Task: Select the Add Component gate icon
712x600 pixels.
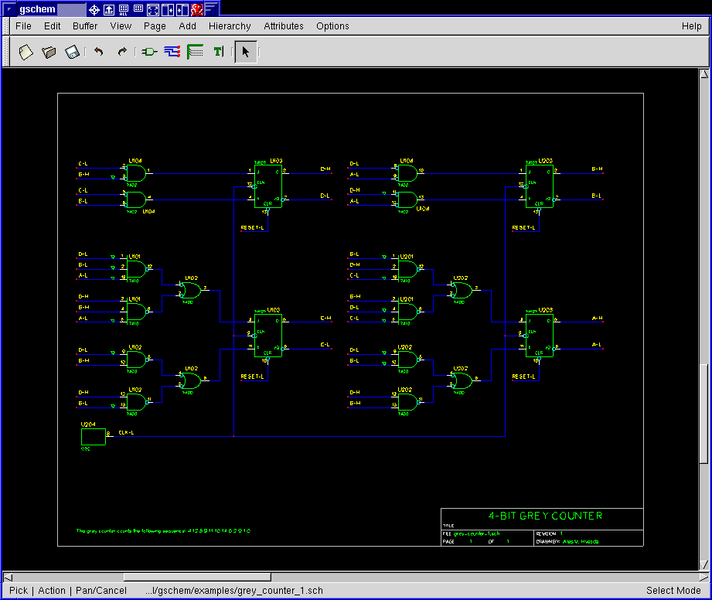Action: (x=149, y=52)
